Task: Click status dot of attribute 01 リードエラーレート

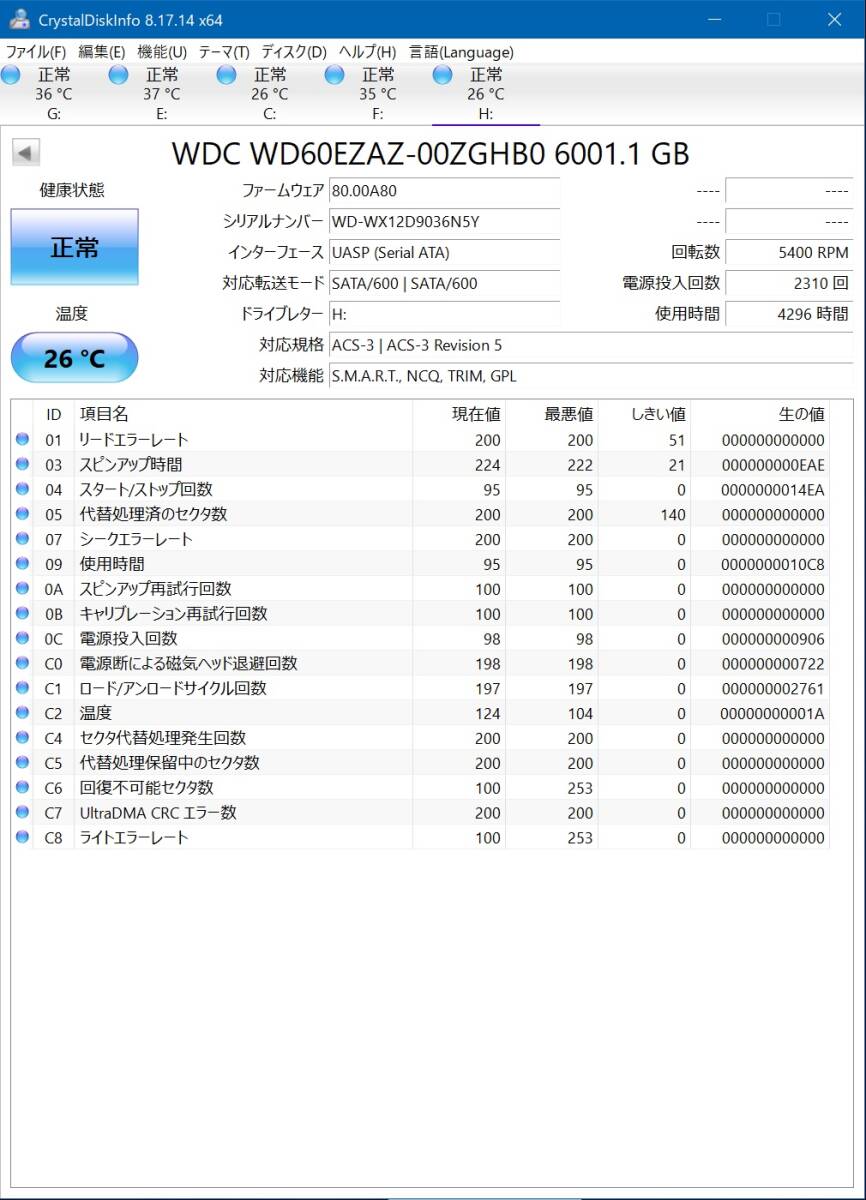Action: point(22,440)
